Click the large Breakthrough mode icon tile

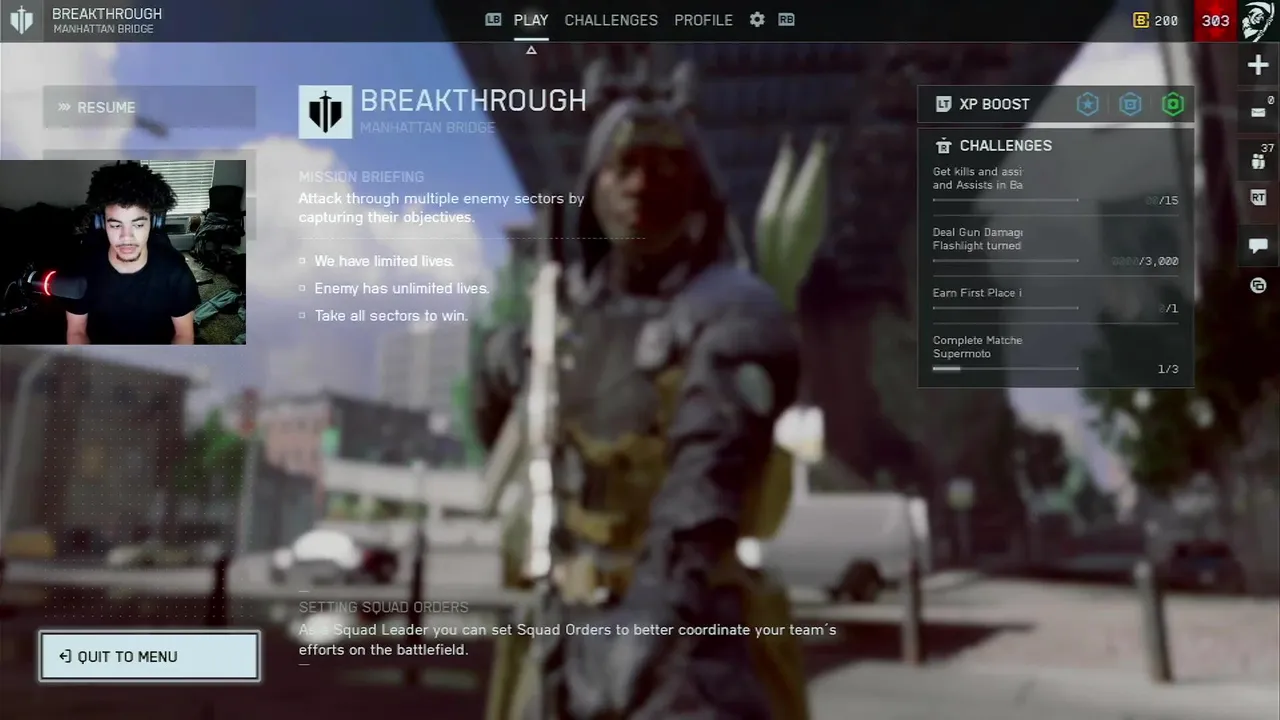point(325,111)
